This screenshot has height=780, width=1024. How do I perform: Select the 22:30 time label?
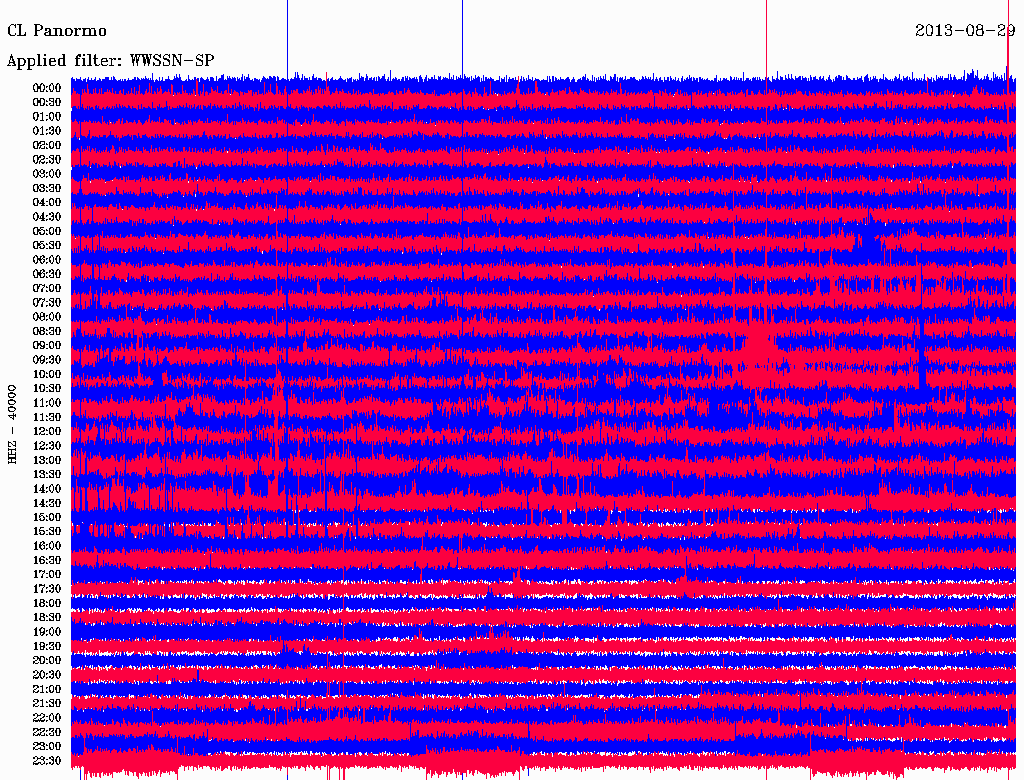coord(47,732)
